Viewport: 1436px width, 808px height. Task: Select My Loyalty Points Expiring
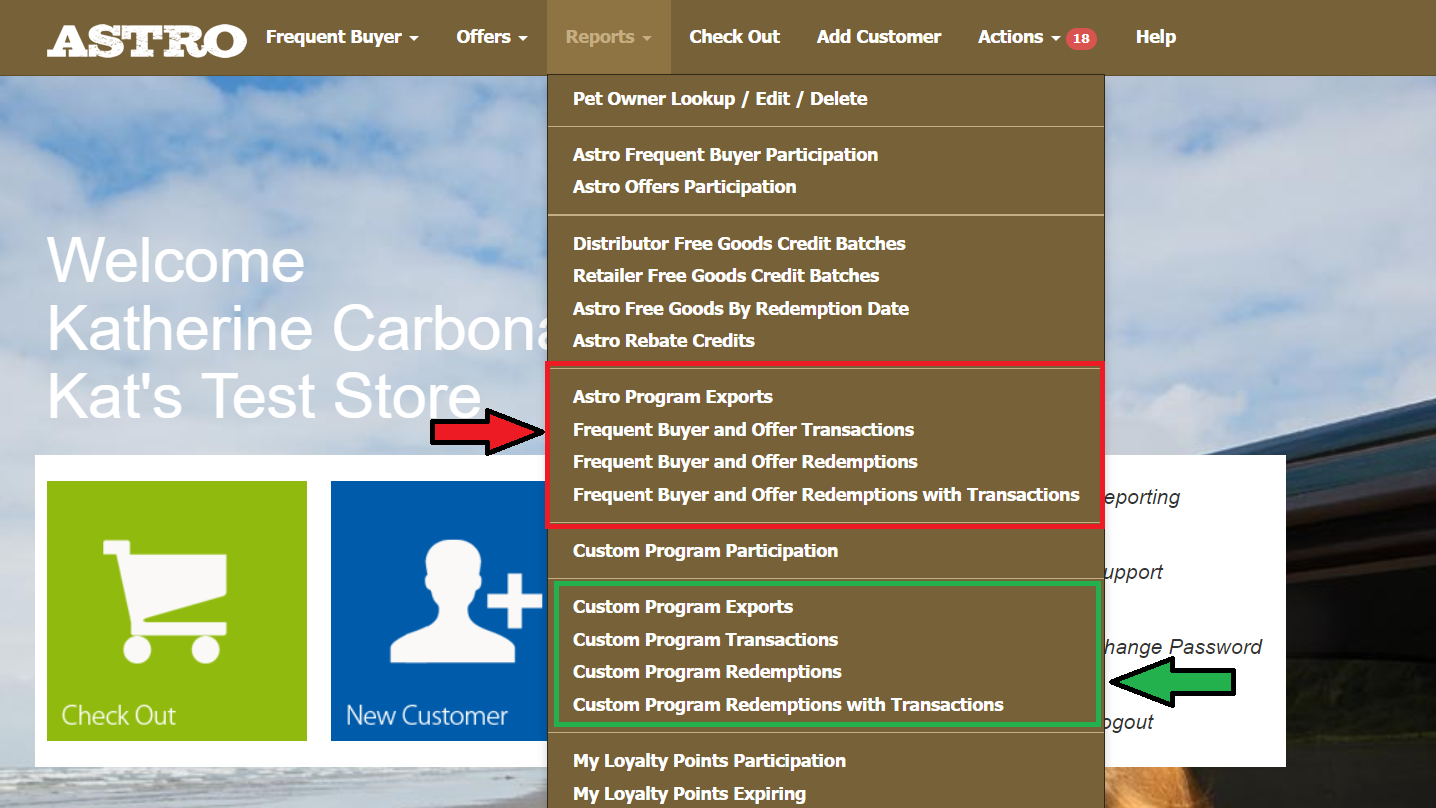(689, 793)
